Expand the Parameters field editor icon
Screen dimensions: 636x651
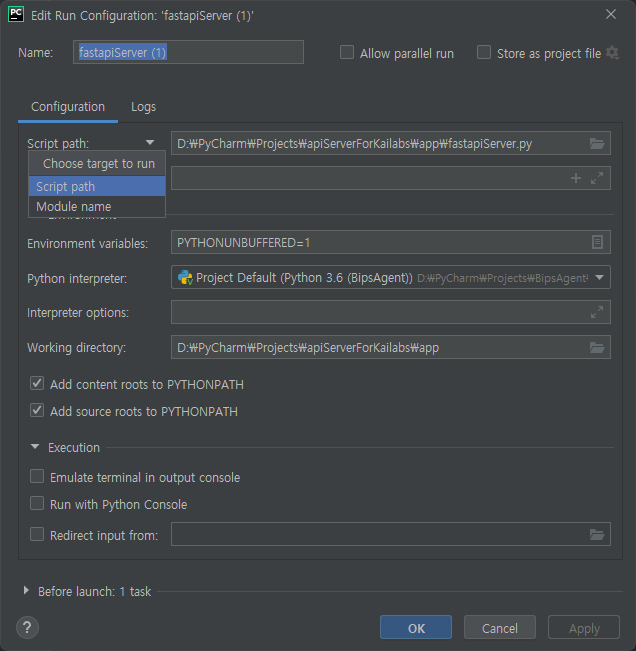(597, 178)
